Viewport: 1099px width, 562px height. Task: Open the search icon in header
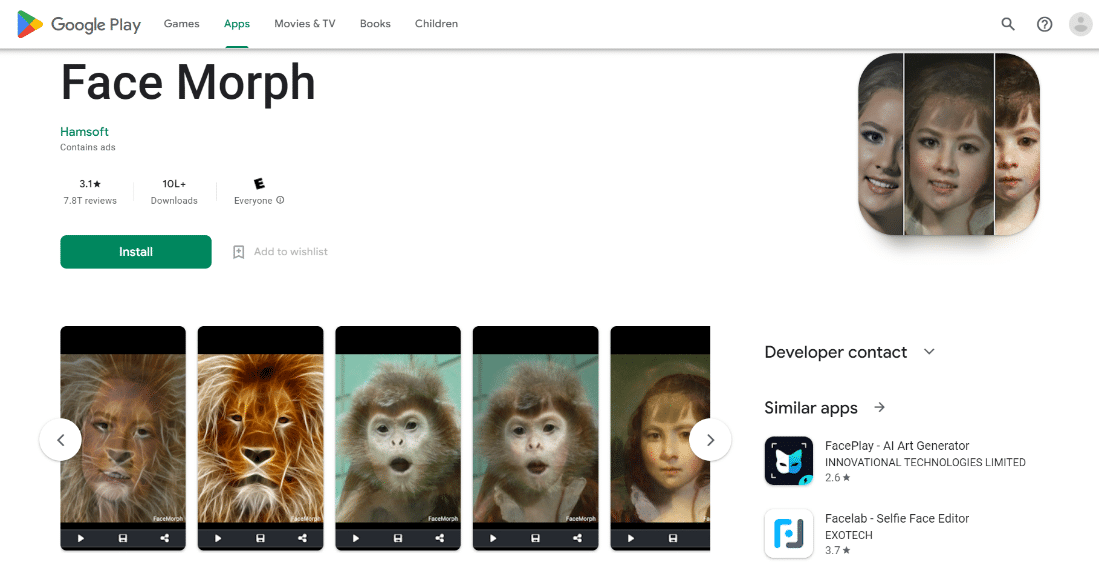1008,24
